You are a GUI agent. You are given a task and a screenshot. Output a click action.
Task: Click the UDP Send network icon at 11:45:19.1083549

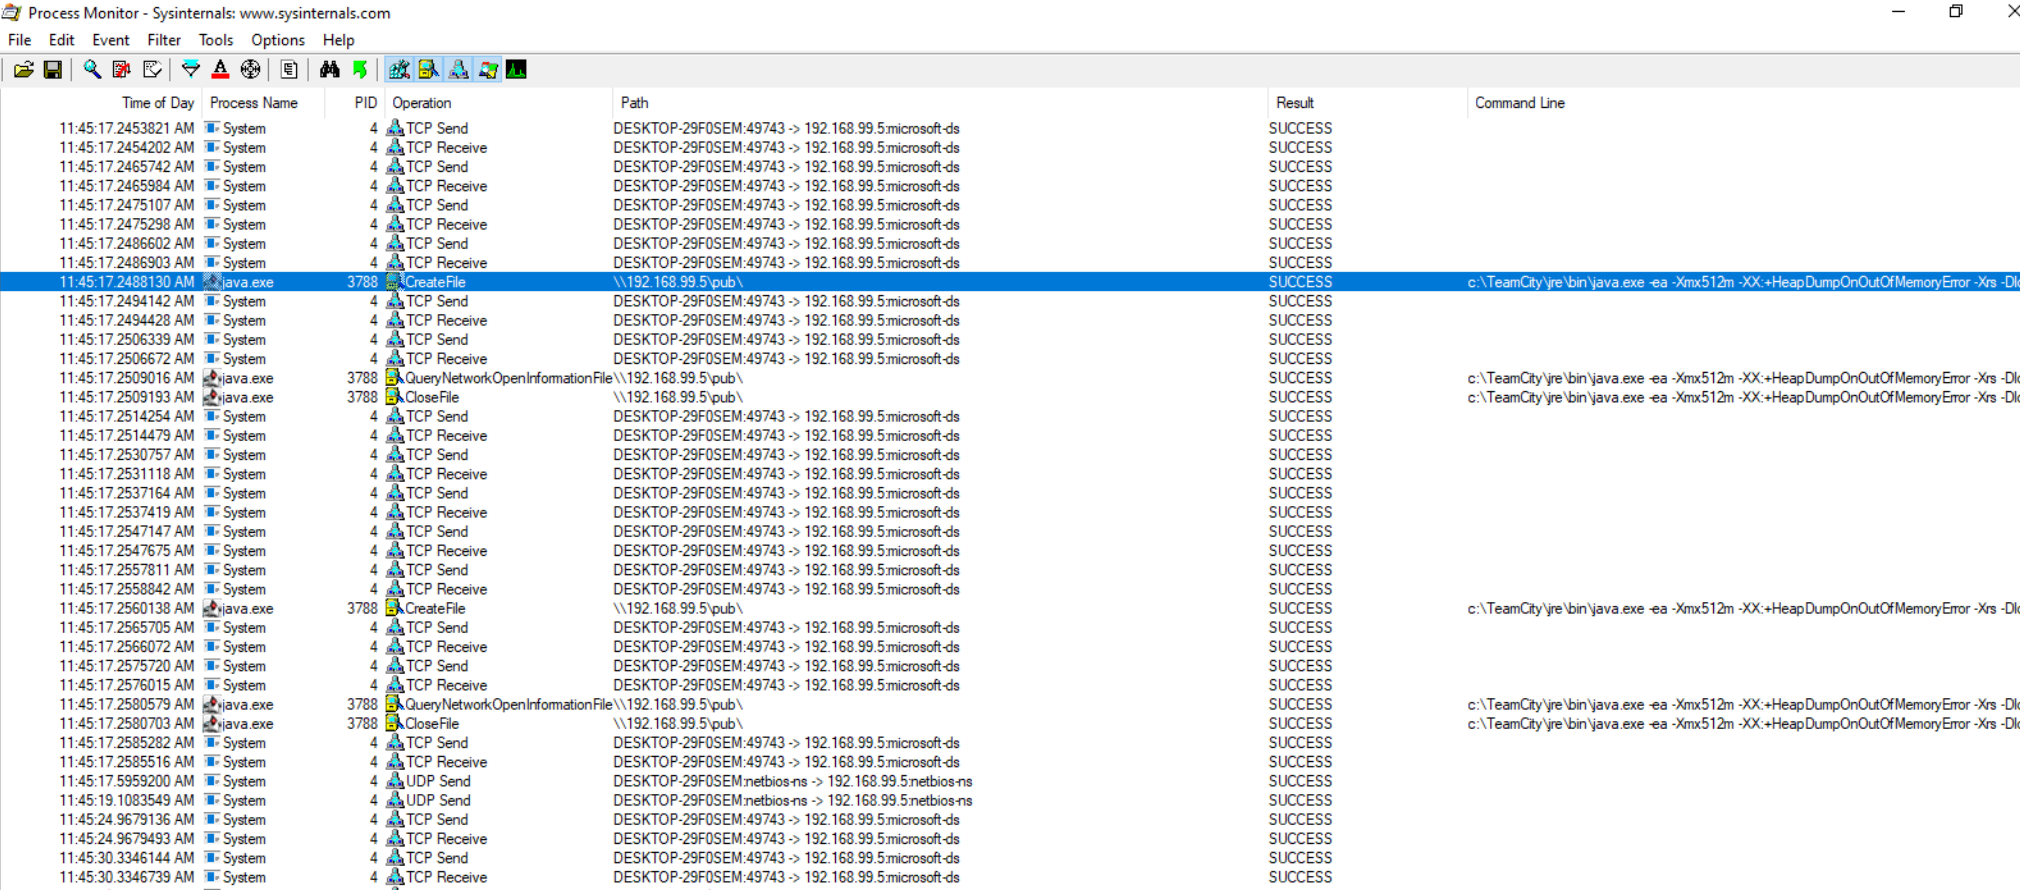[x=395, y=800]
